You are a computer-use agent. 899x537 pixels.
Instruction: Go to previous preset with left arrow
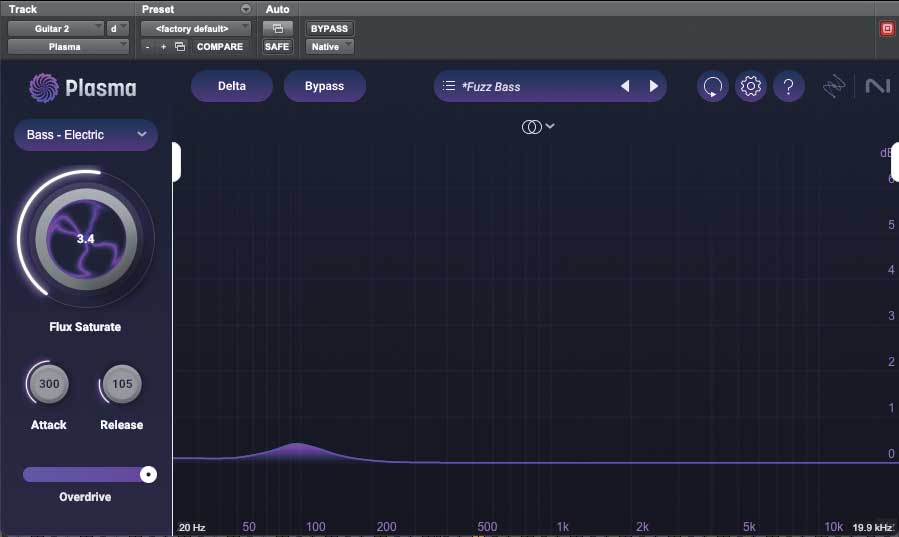(625, 86)
